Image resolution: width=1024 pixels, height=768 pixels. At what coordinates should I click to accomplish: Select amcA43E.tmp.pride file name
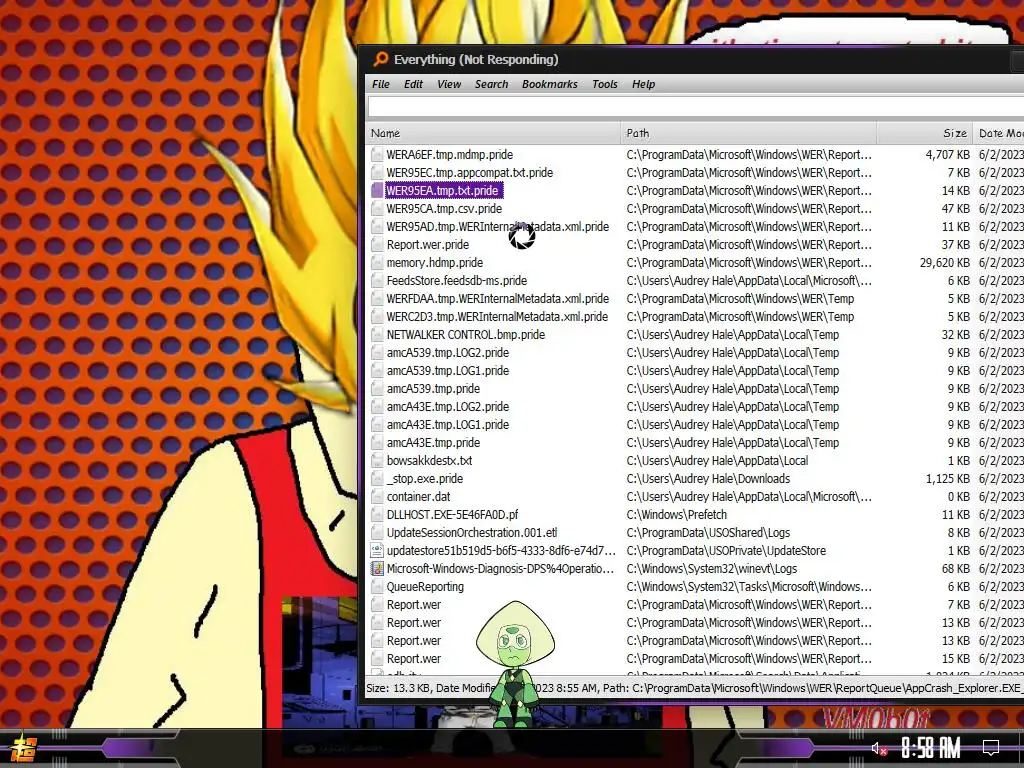433,443
